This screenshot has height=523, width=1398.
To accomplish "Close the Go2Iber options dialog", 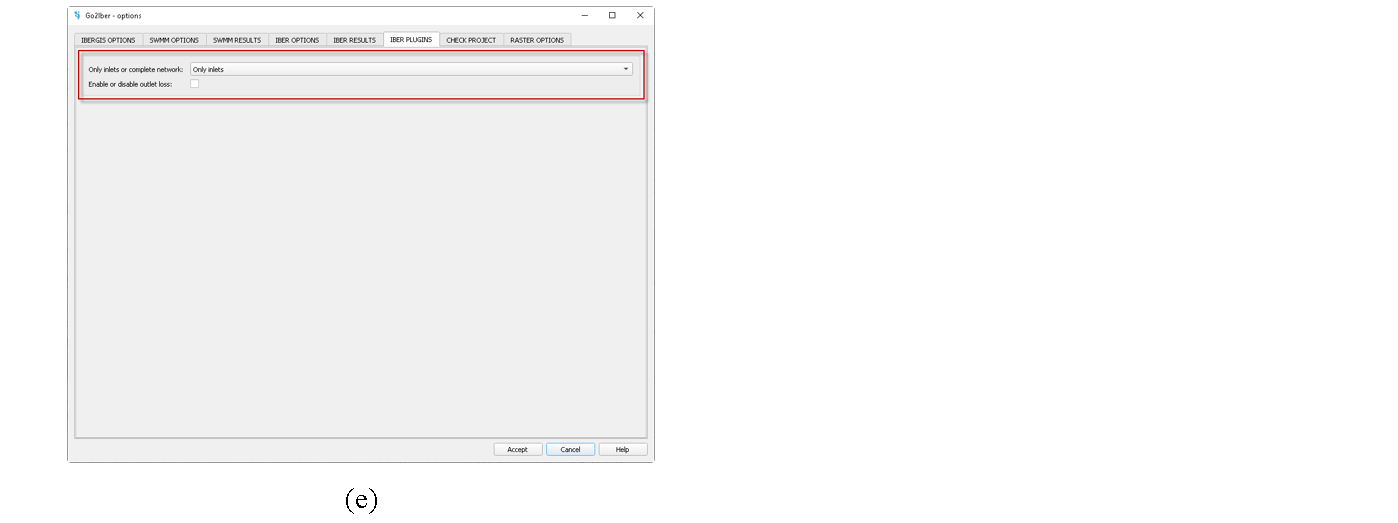I will click(640, 15).
